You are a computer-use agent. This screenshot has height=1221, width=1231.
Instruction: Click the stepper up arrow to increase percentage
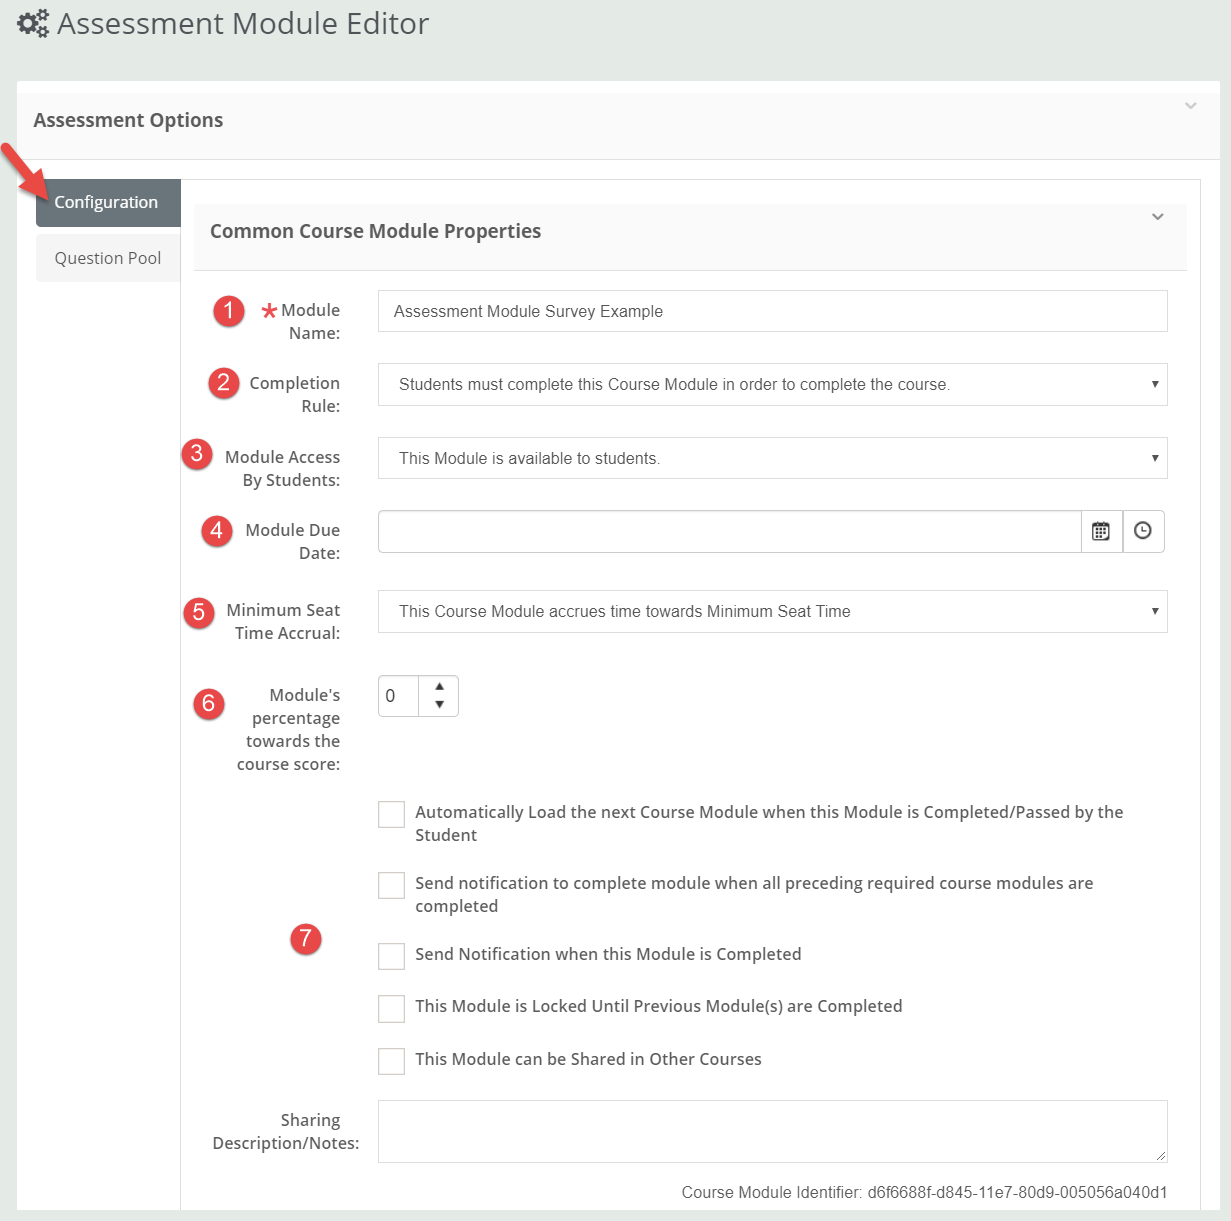click(x=440, y=686)
